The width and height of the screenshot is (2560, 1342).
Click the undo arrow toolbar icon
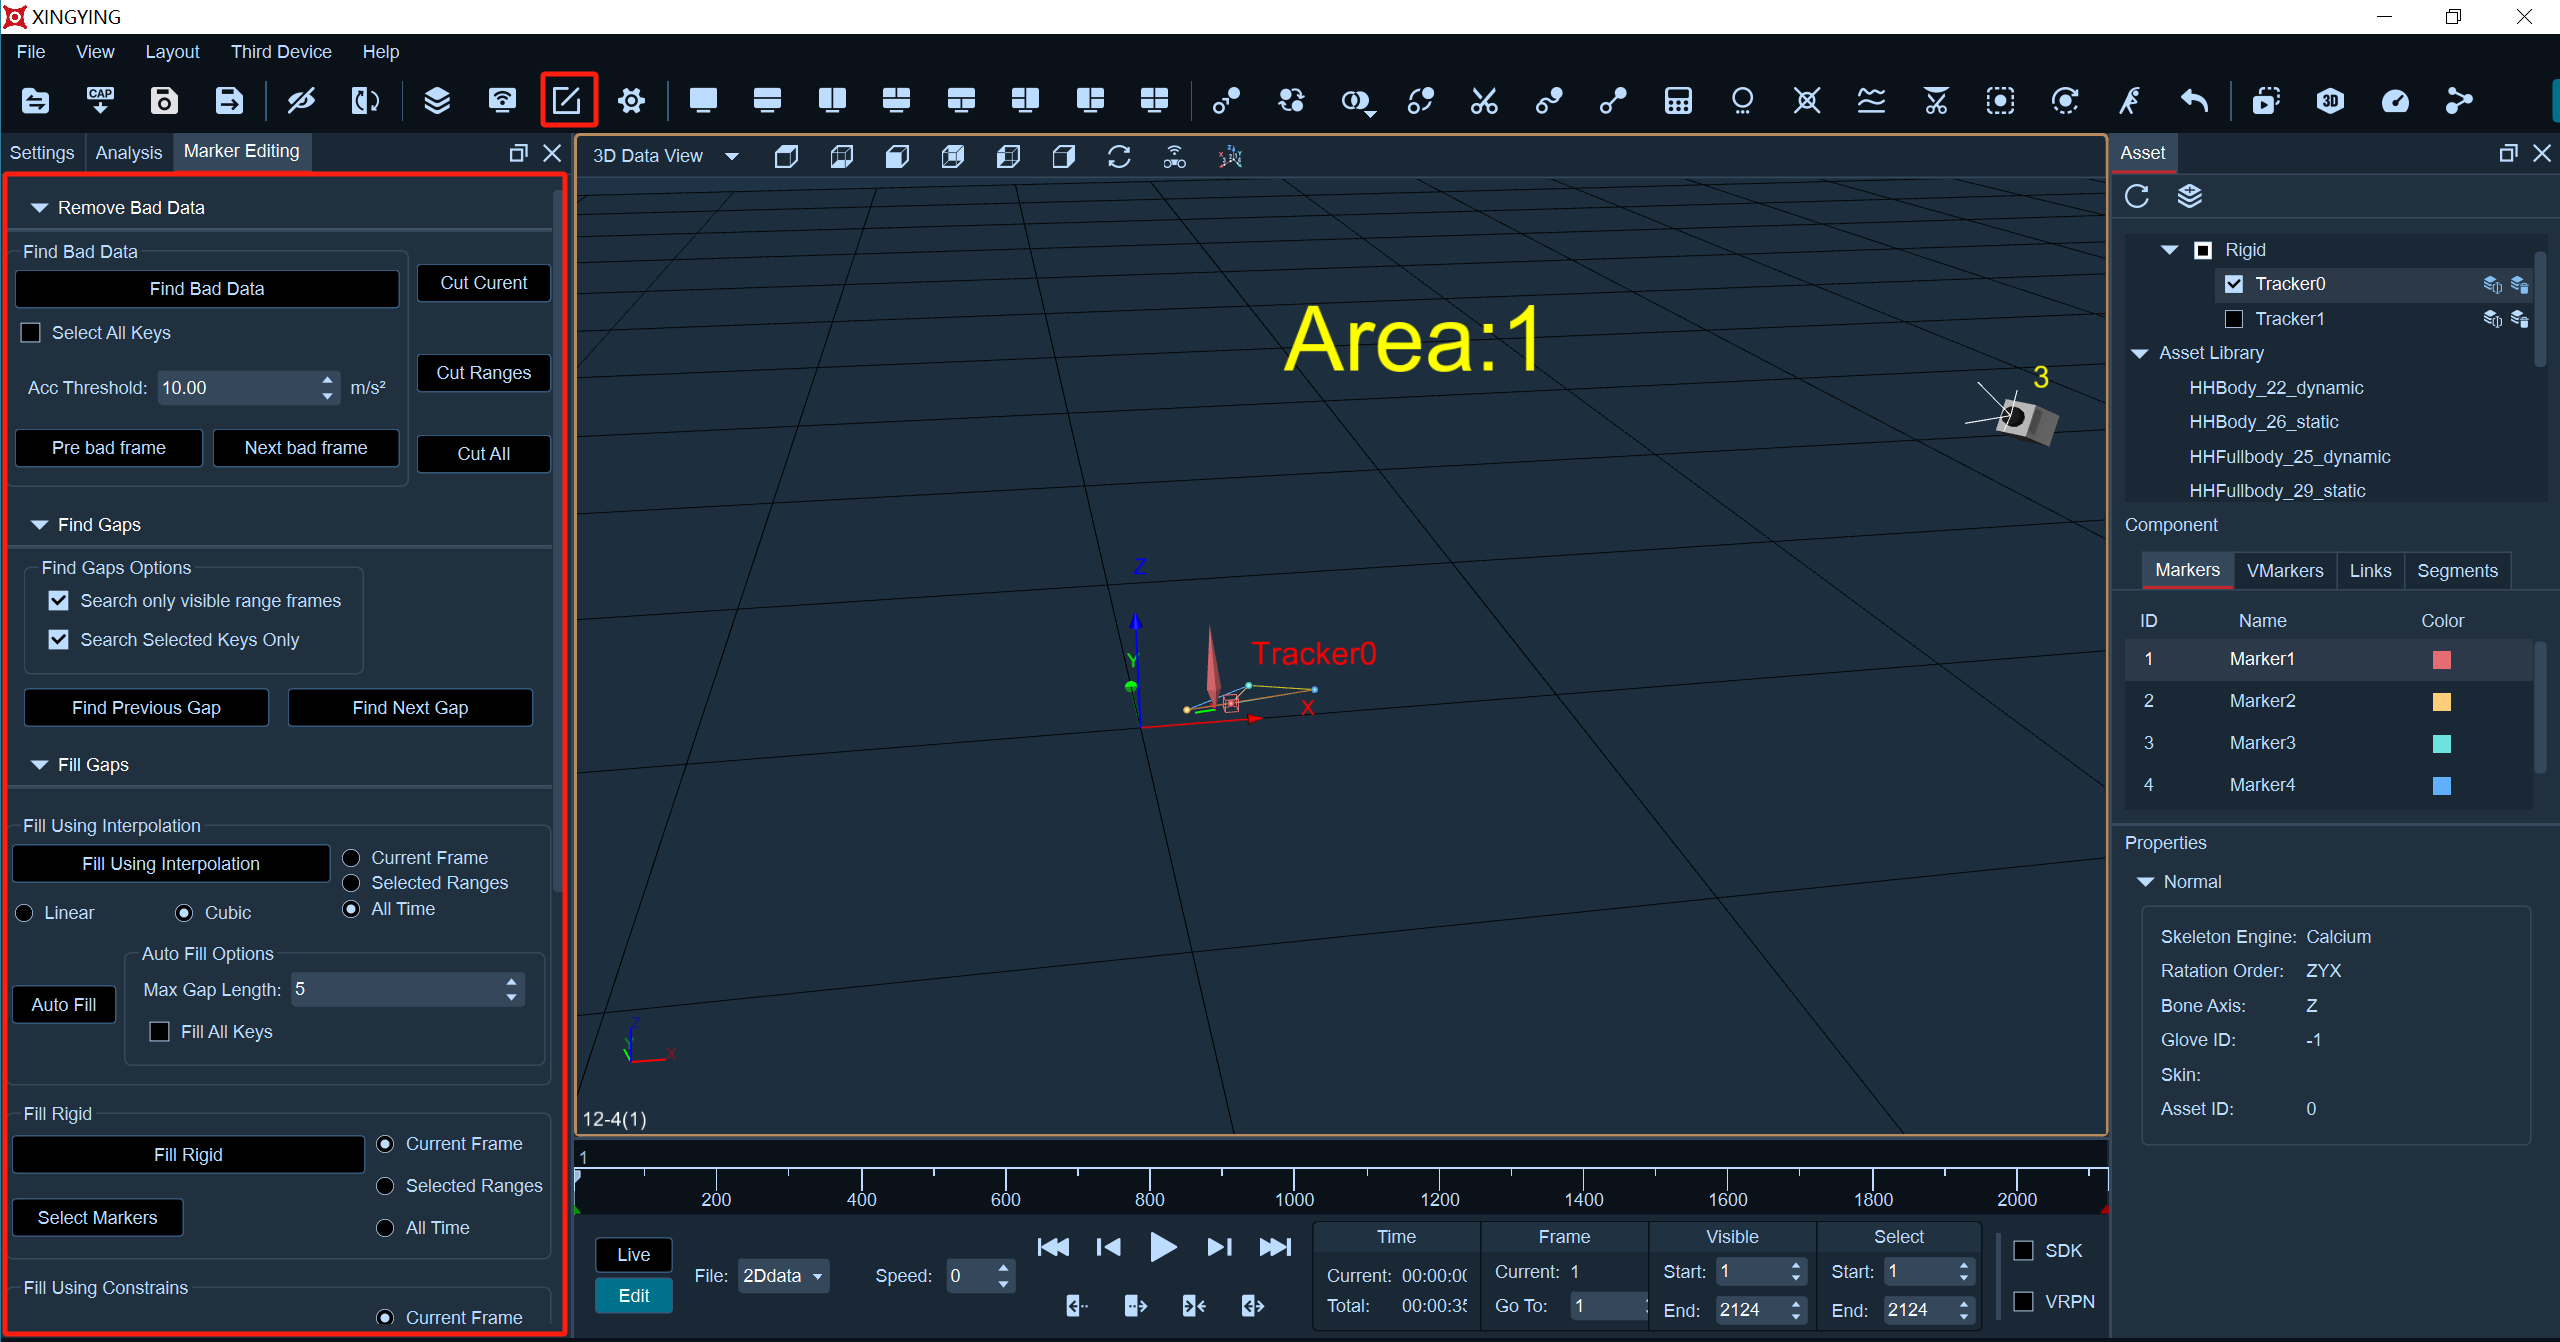point(2194,100)
